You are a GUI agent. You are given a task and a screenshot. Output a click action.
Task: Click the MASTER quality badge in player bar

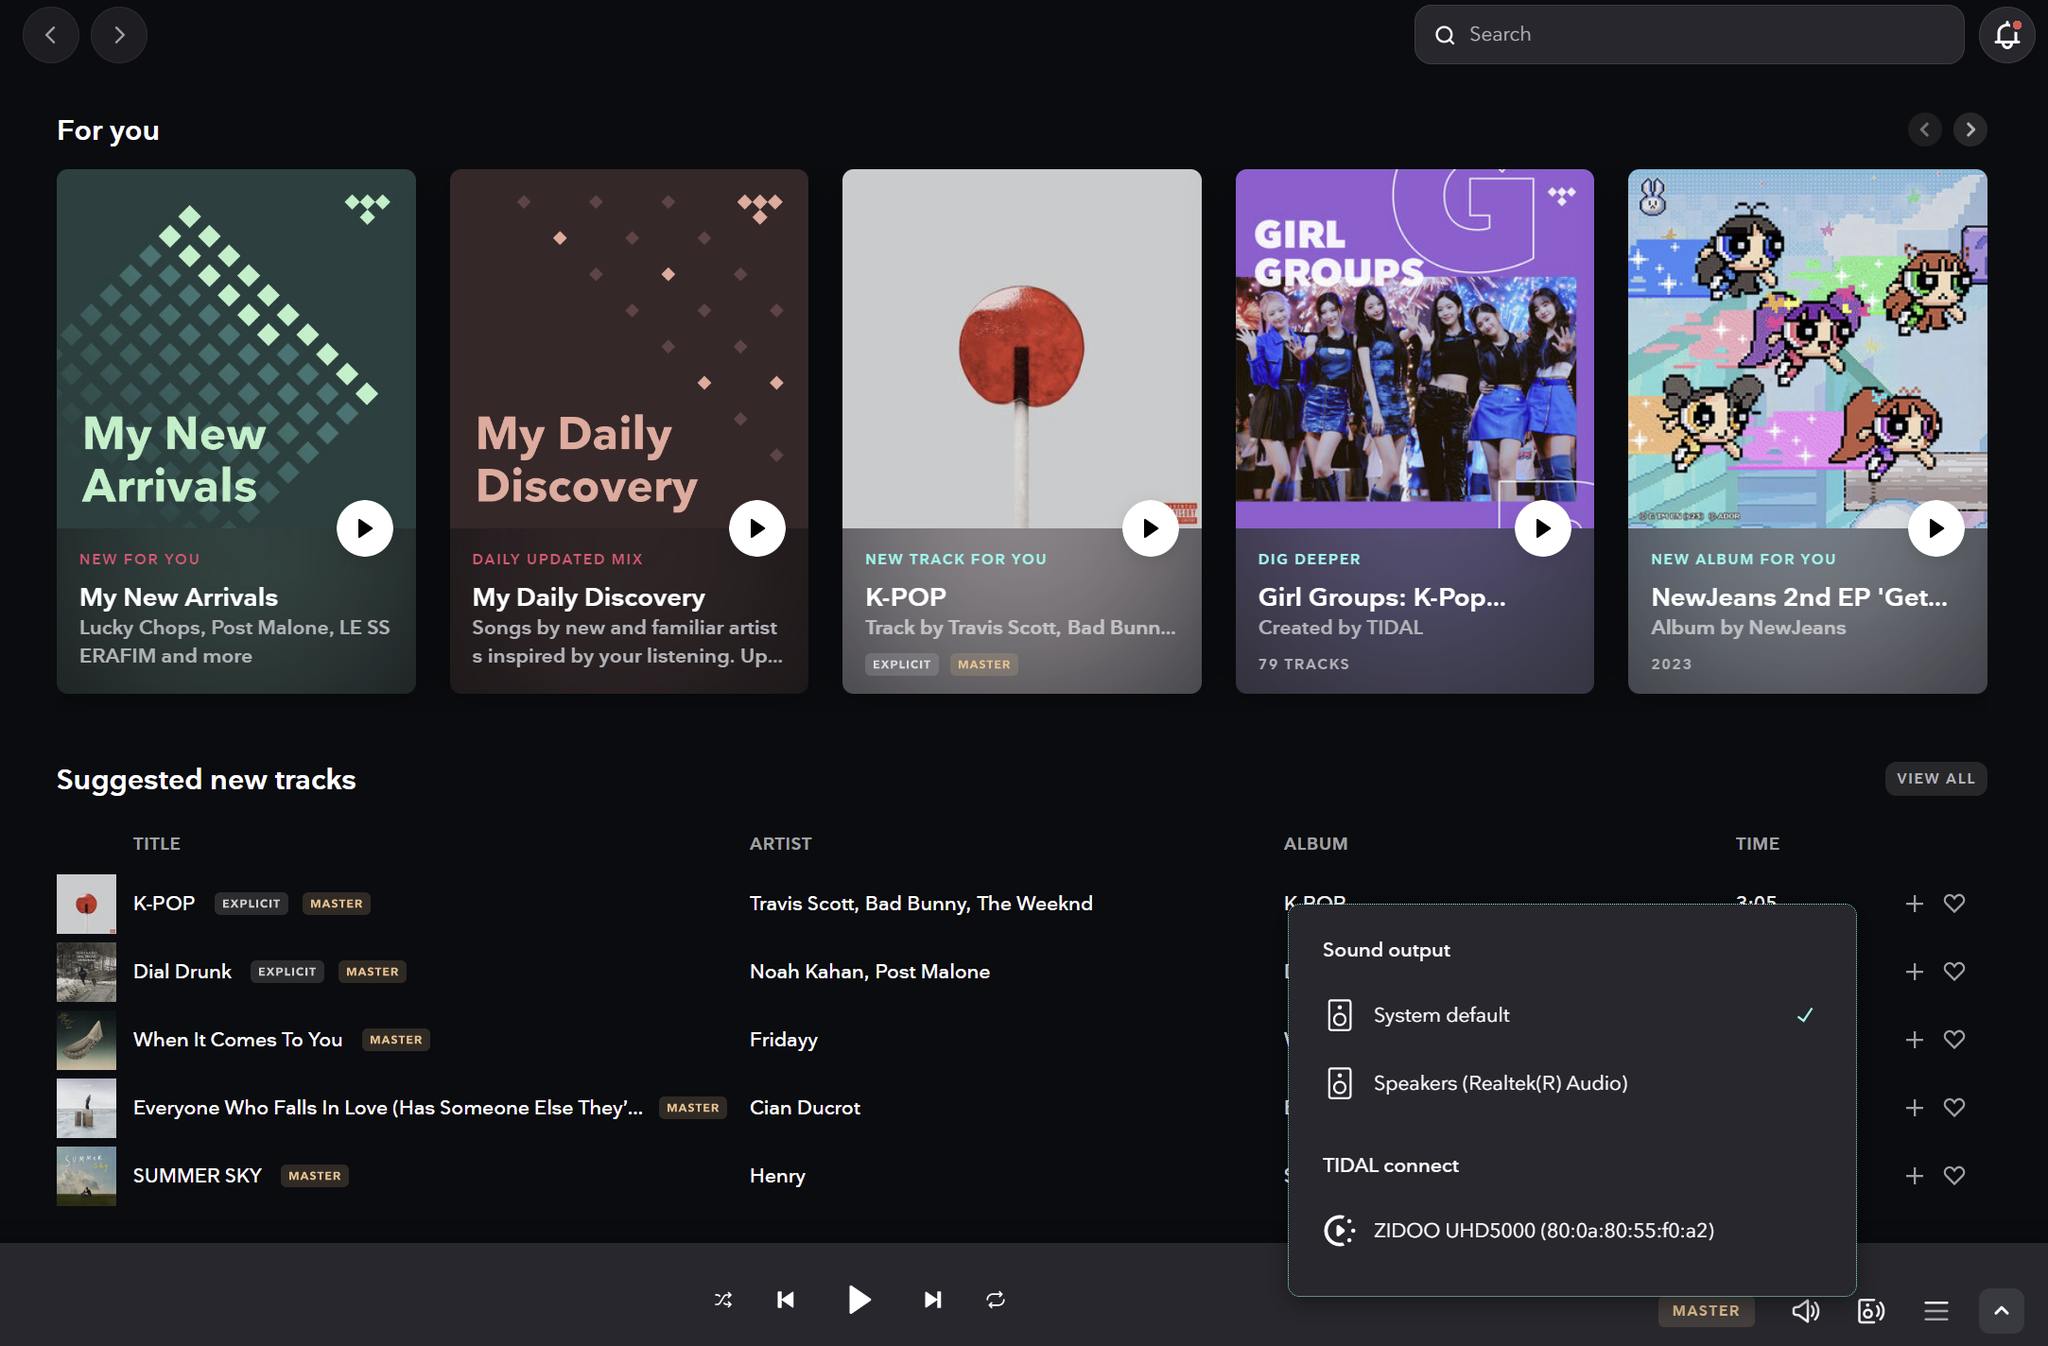click(1706, 1310)
